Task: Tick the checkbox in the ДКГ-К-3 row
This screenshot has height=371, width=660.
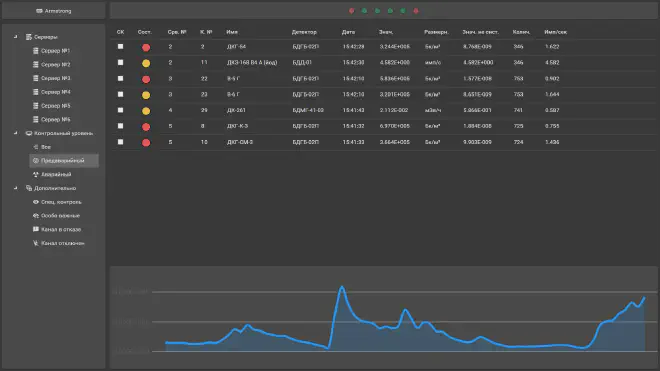Action: tap(121, 126)
